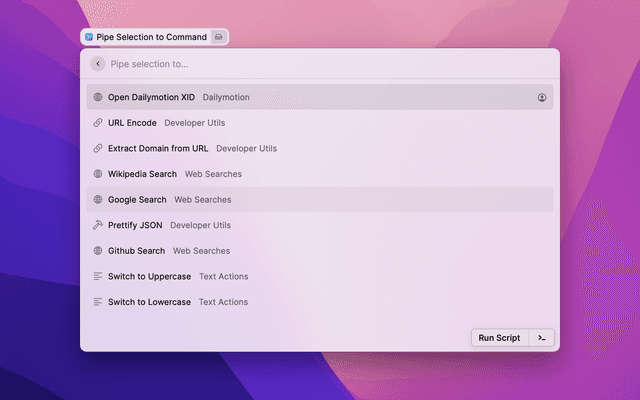Click the link icon next to Extract Domain from URL
640x400 pixels.
98,148
